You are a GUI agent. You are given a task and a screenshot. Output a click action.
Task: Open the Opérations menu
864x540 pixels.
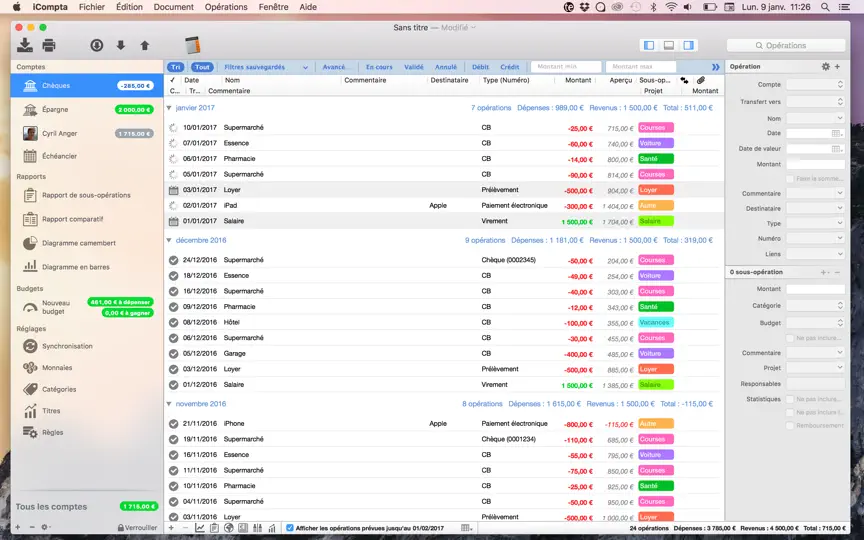click(226, 7)
